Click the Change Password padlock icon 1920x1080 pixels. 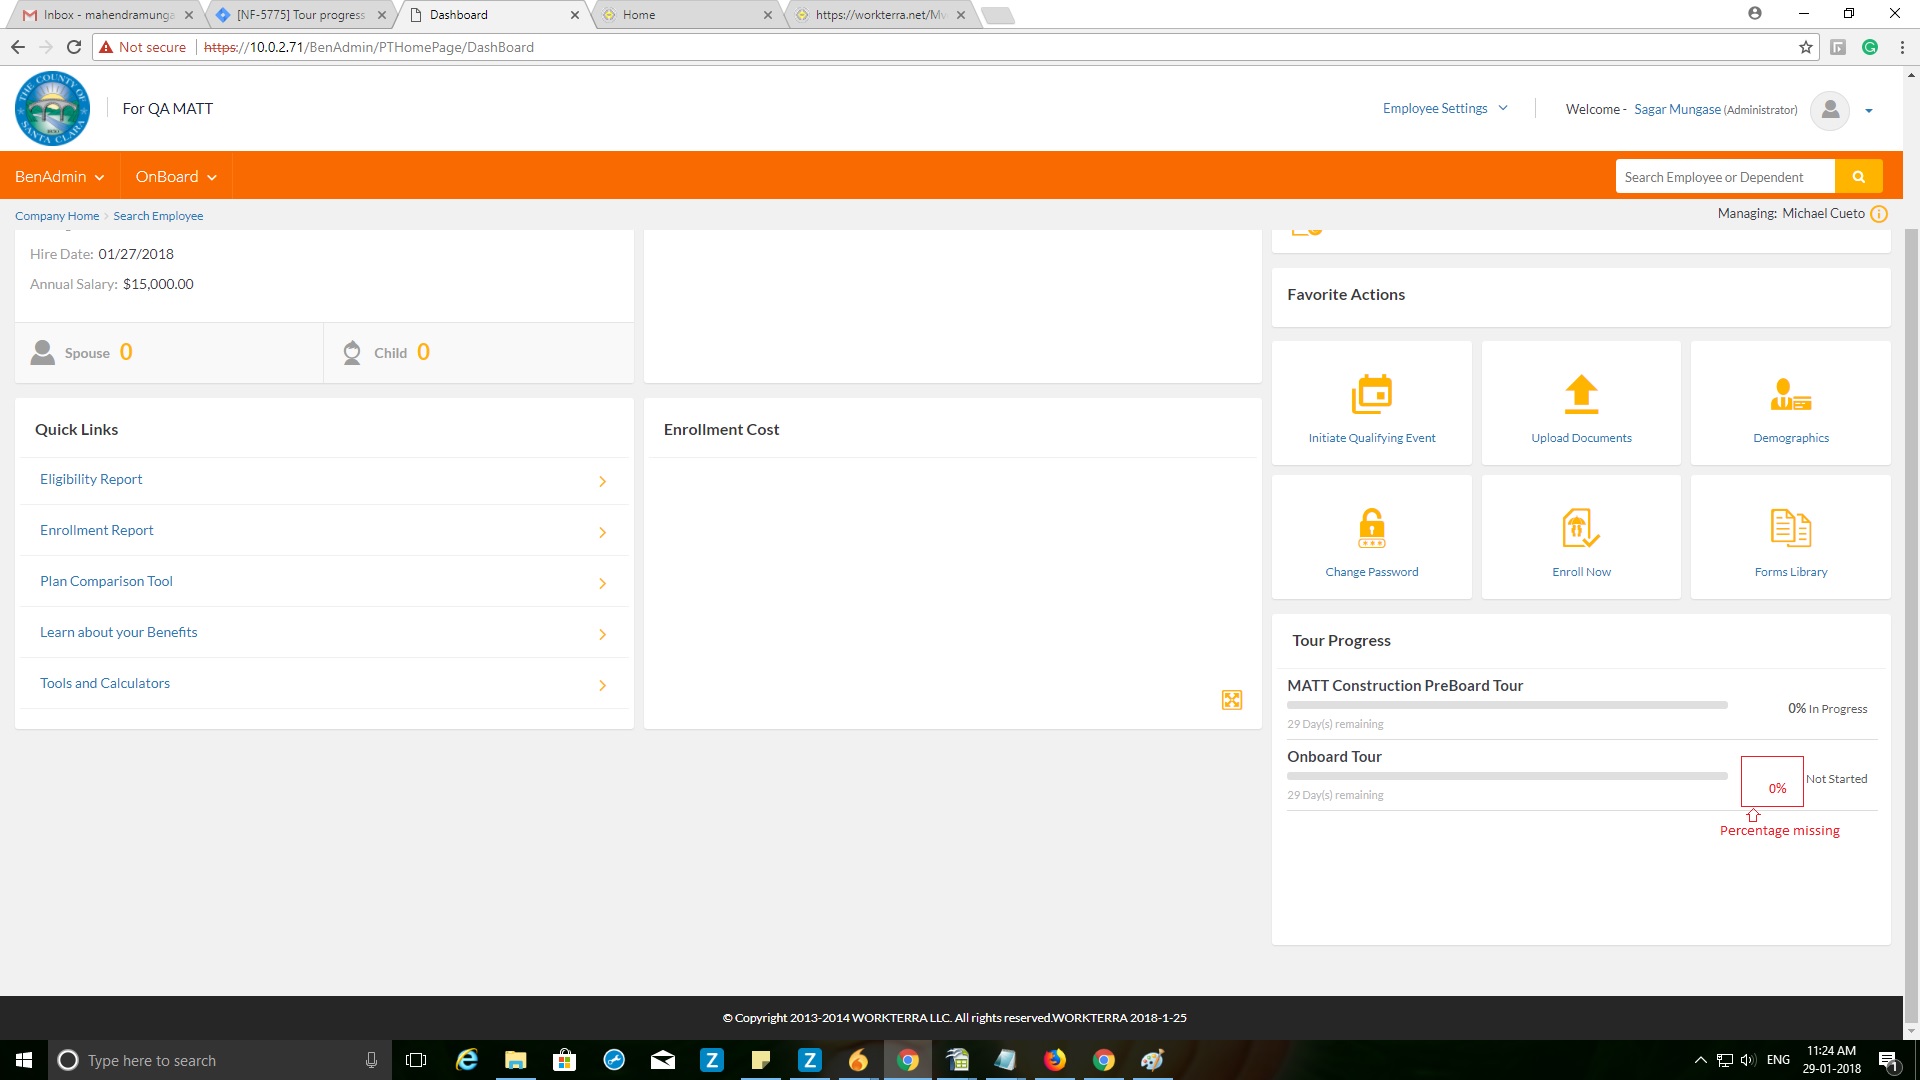[1371, 528]
